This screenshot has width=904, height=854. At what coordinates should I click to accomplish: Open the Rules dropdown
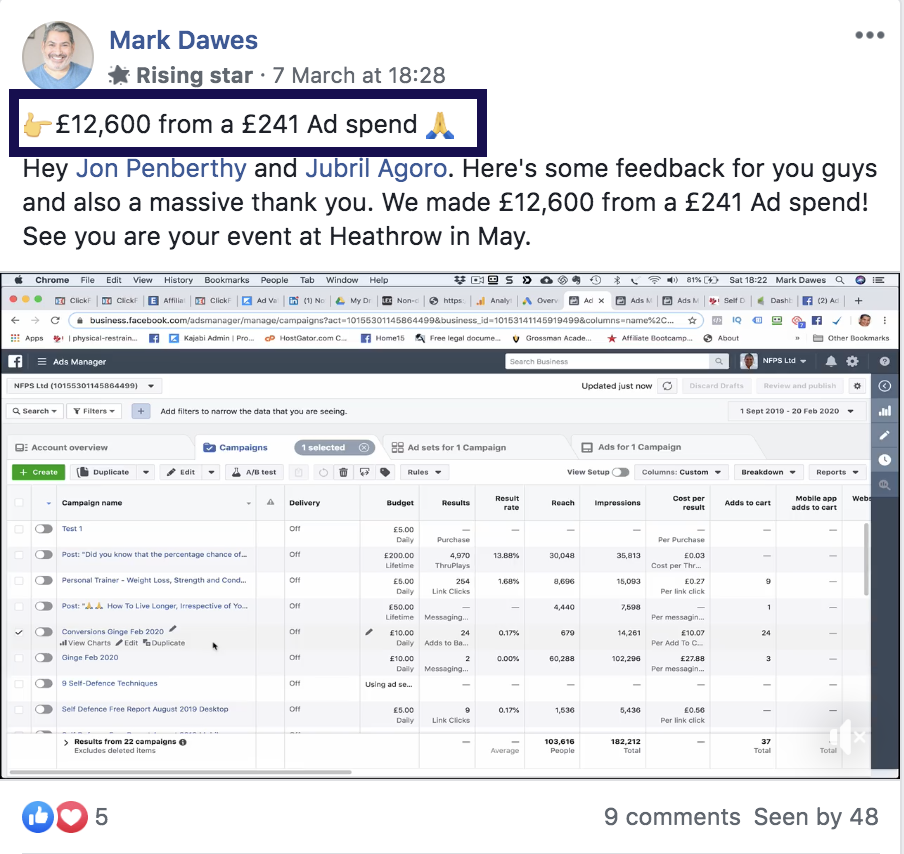pos(424,472)
